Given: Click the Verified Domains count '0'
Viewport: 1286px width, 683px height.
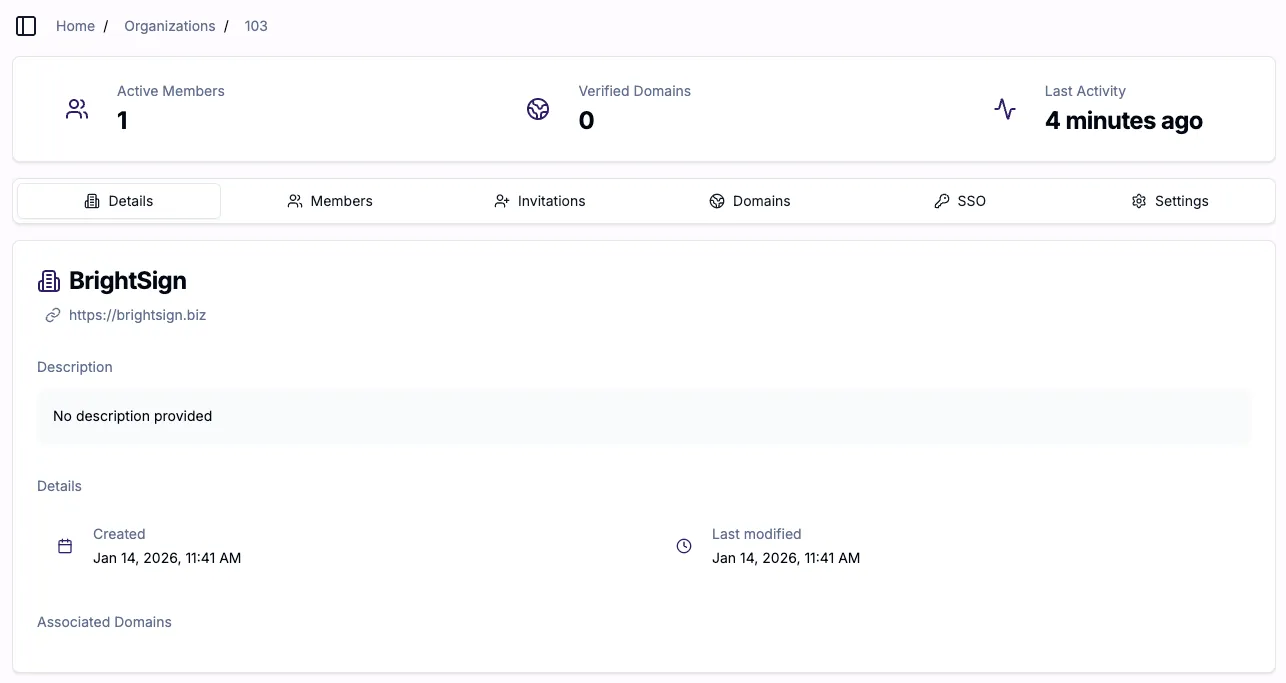Looking at the screenshot, I should coord(586,121).
